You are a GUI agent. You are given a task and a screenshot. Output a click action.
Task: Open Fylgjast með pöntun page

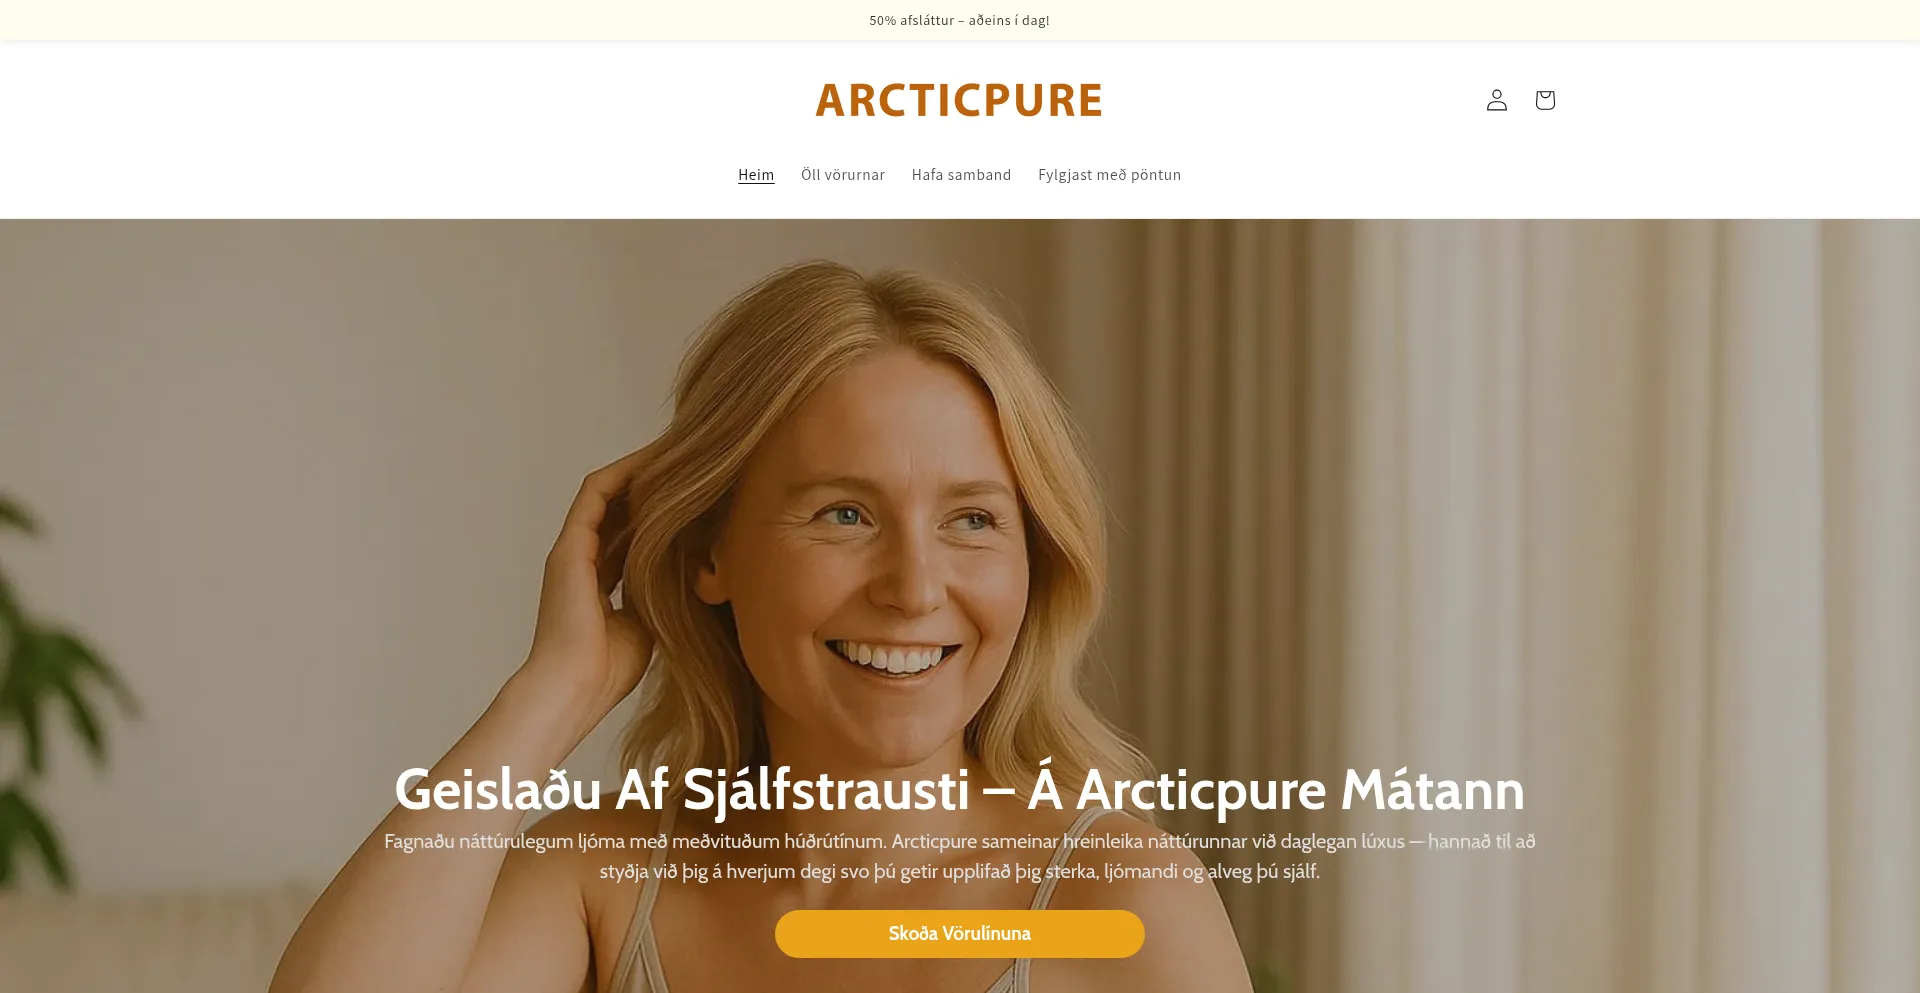pyautogui.click(x=1109, y=175)
